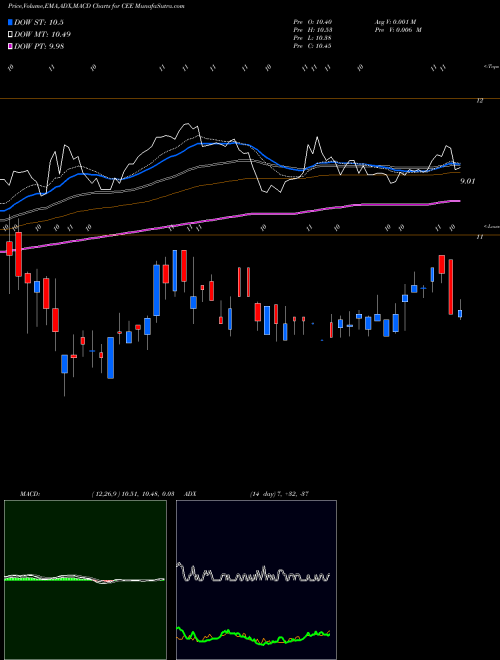Viewport: 500px width, 660px height.
Task: Click the 'Pre H: 10.53' high value
Action: click(x=312, y=30)
